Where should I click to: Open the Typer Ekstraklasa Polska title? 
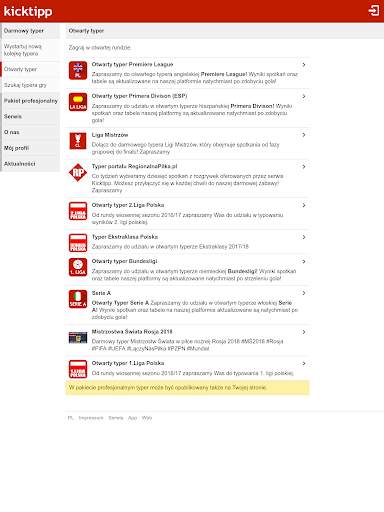click(125, 237)
